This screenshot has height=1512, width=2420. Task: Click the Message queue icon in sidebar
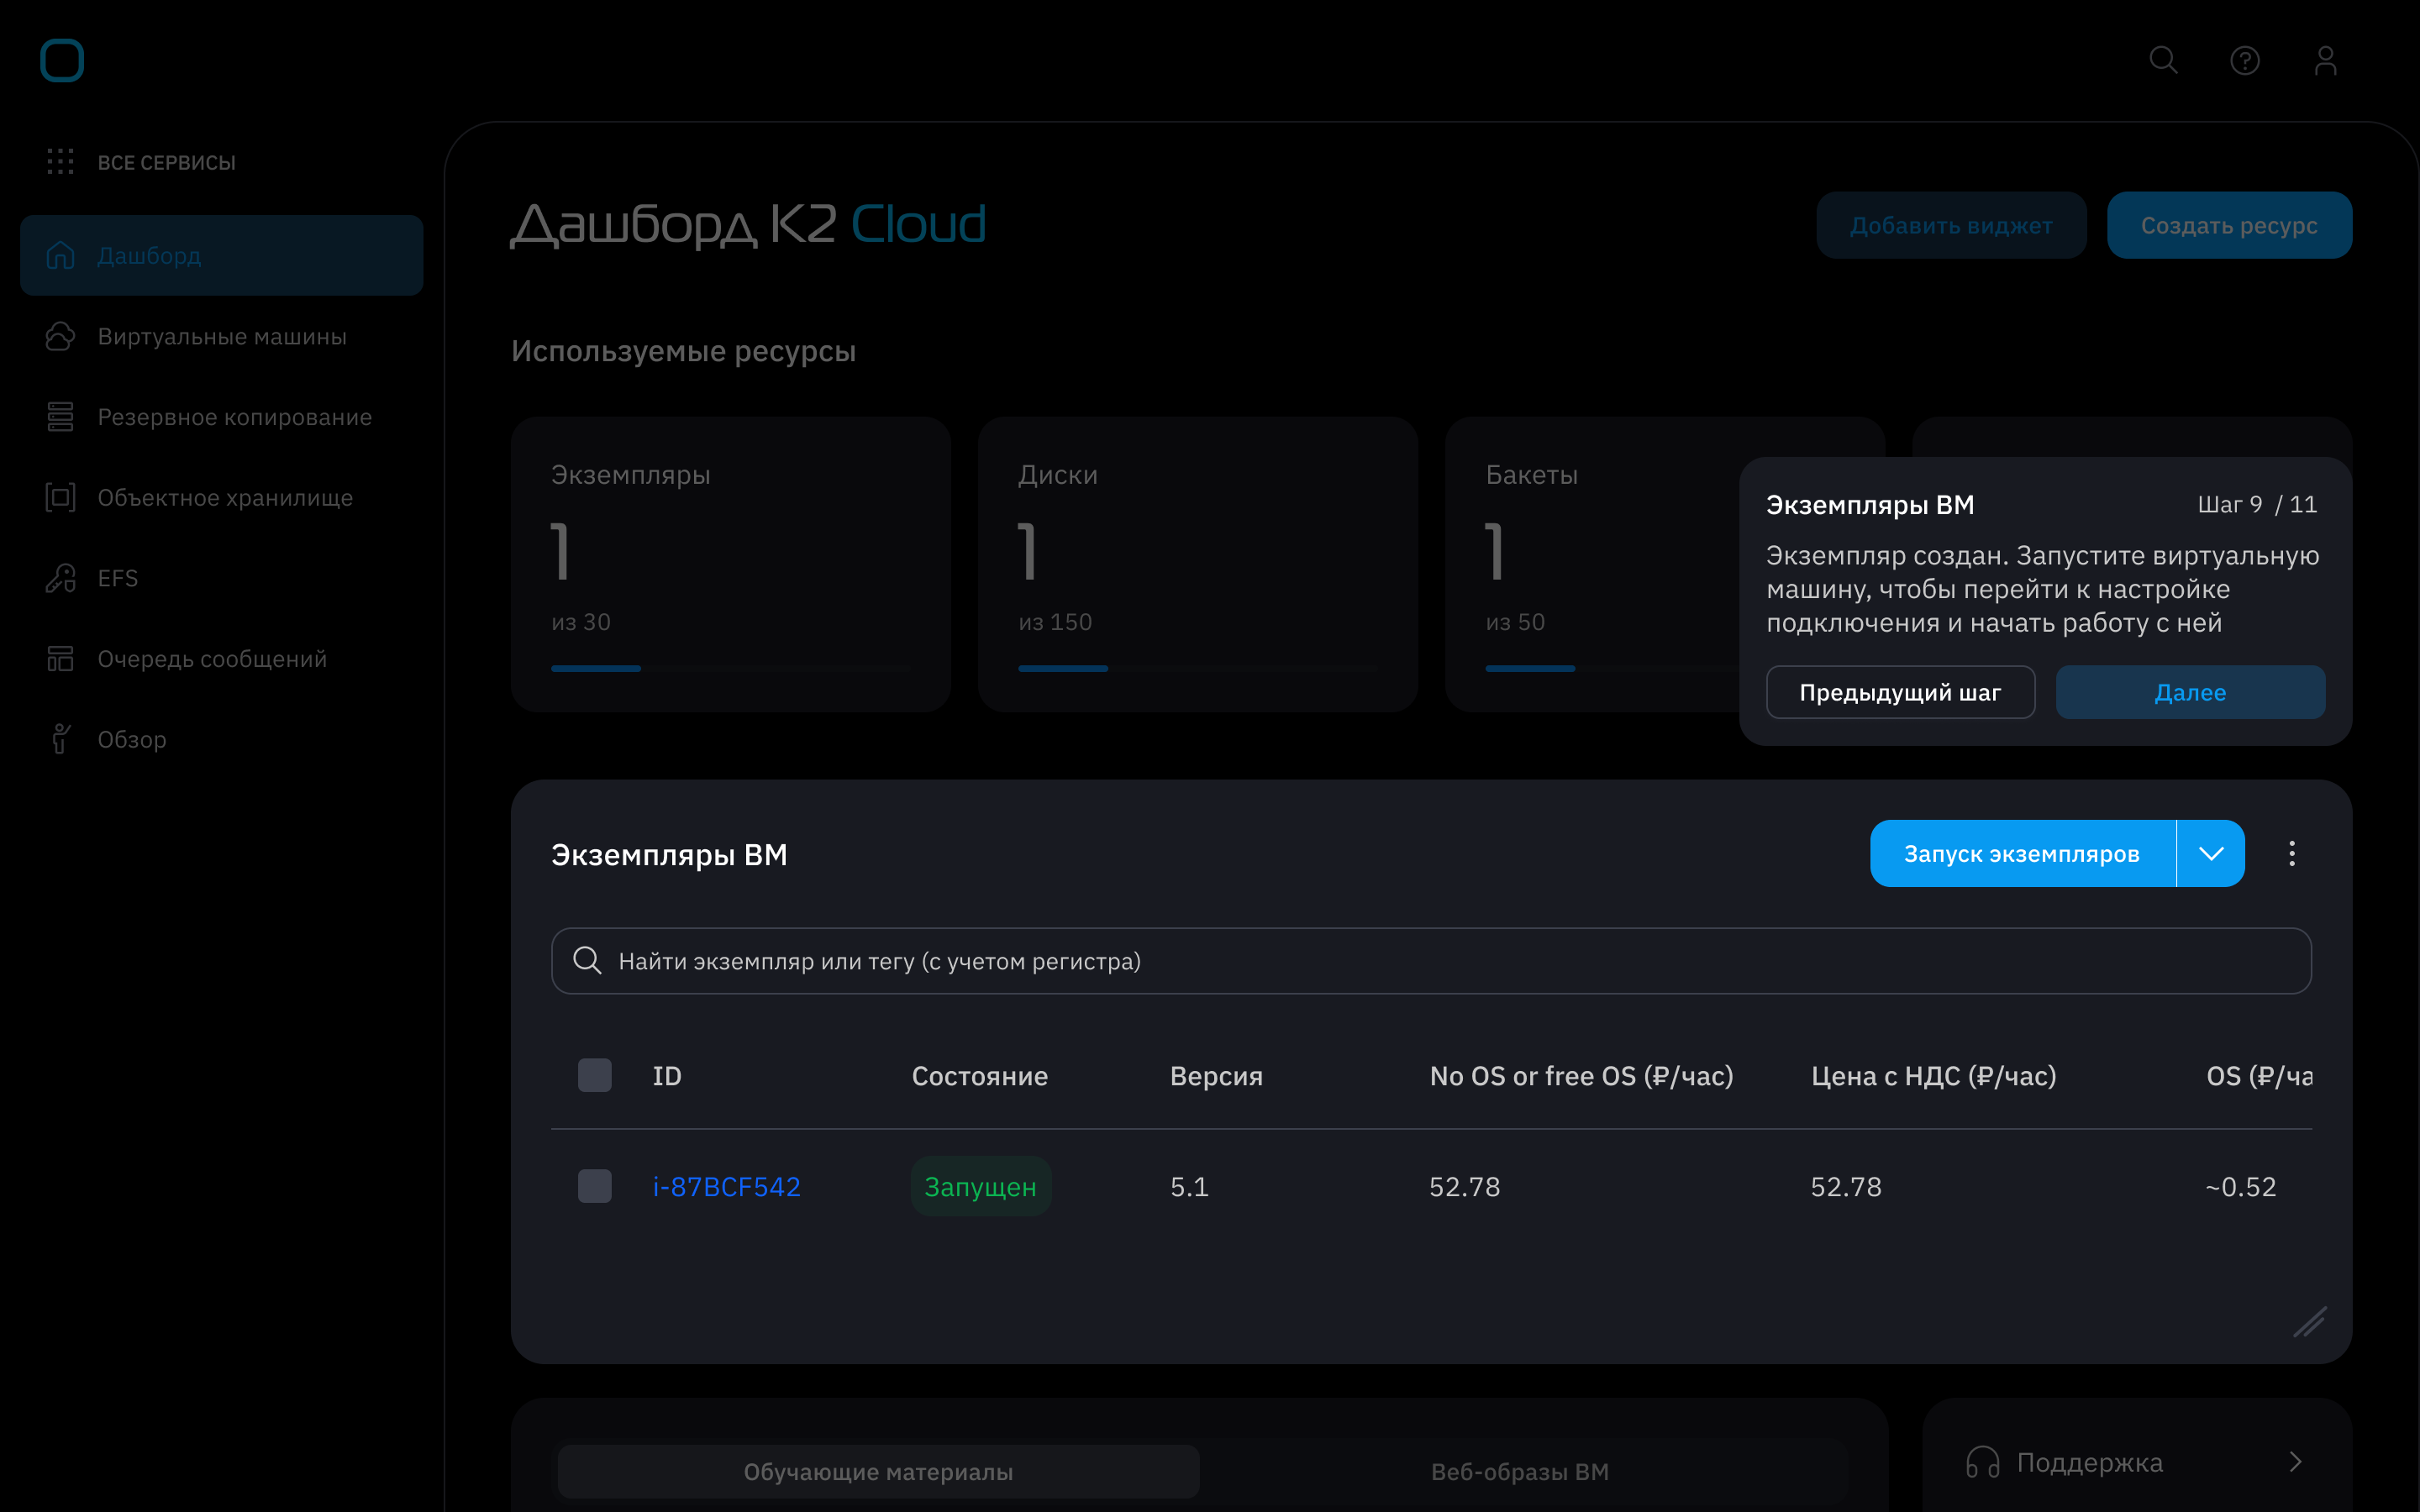pyautogui.click(x=60, y=658)
